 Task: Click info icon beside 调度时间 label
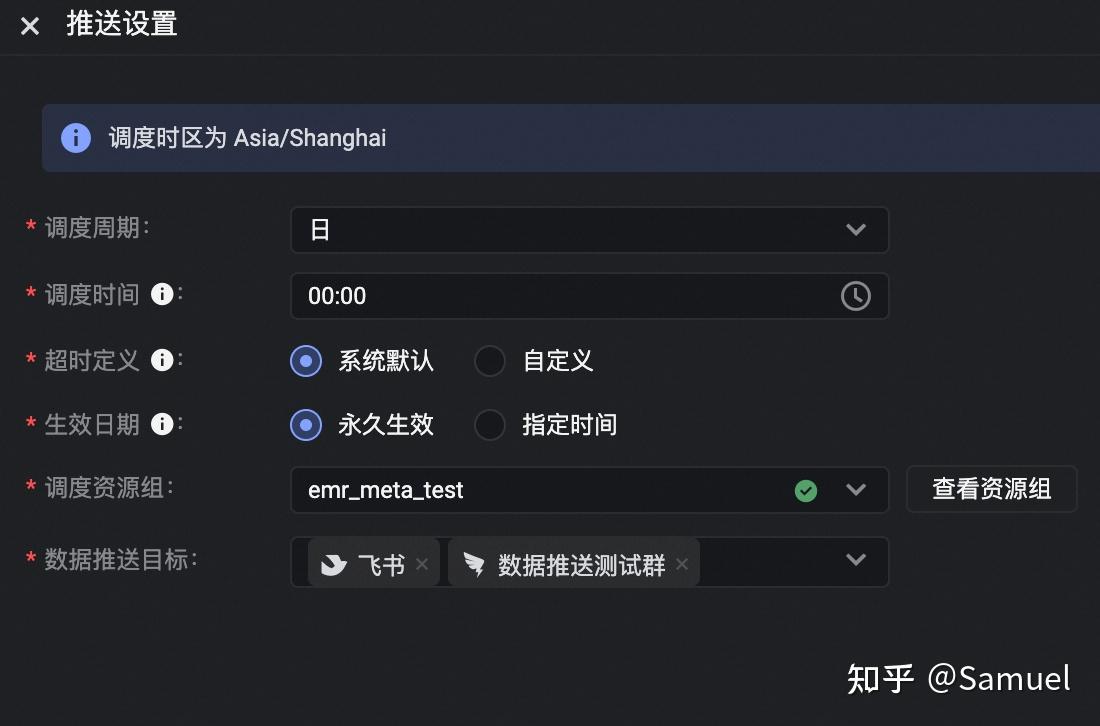tap(161, 295)
